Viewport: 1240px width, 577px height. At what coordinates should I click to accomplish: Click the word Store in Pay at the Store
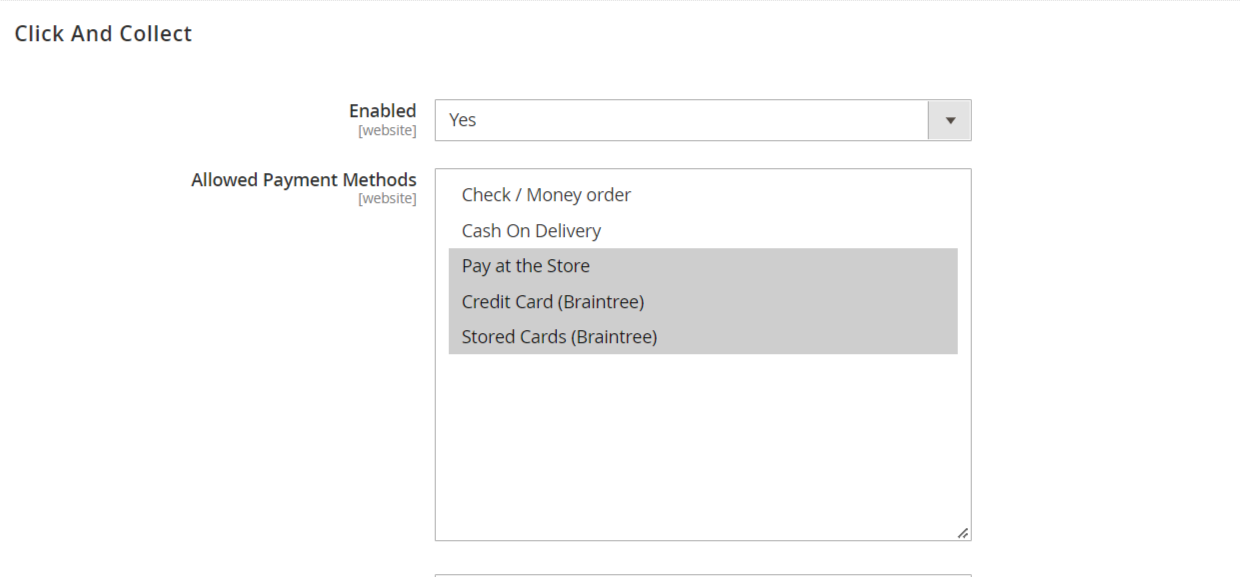[x=566, y=266]
